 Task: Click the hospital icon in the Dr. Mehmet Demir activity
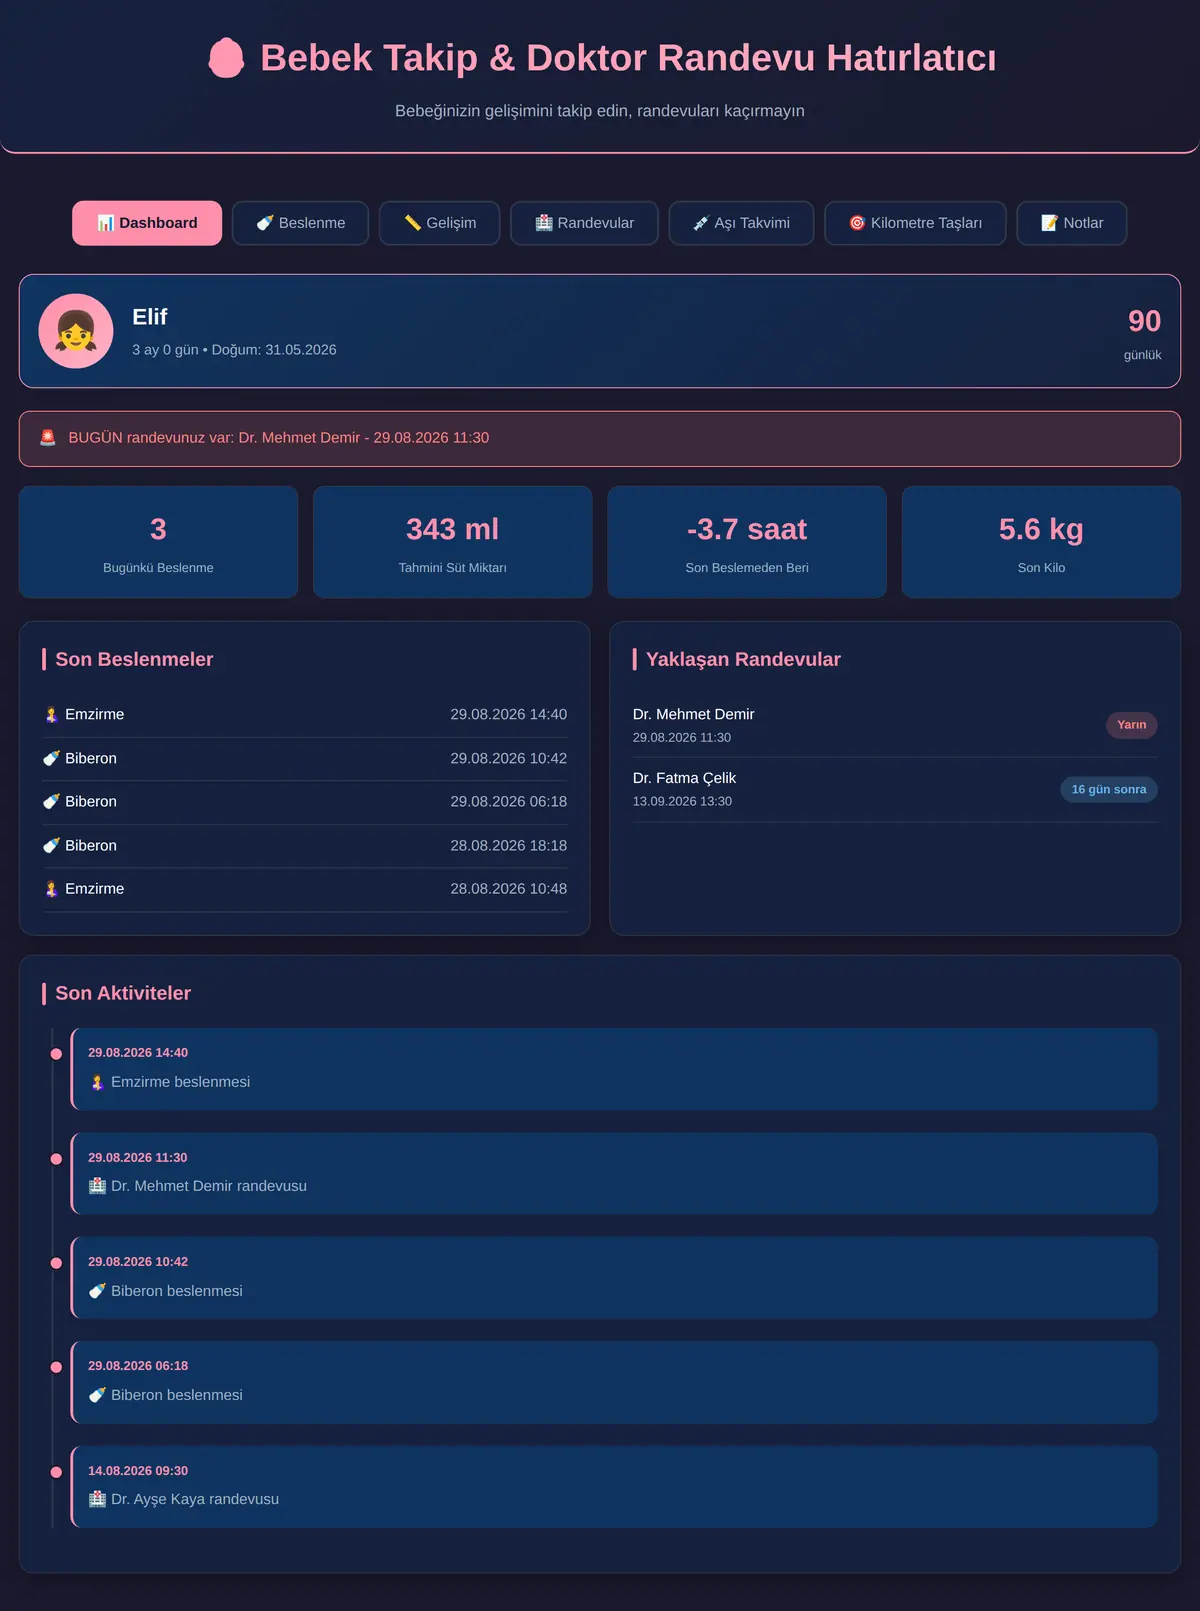tap(97, 1186)
